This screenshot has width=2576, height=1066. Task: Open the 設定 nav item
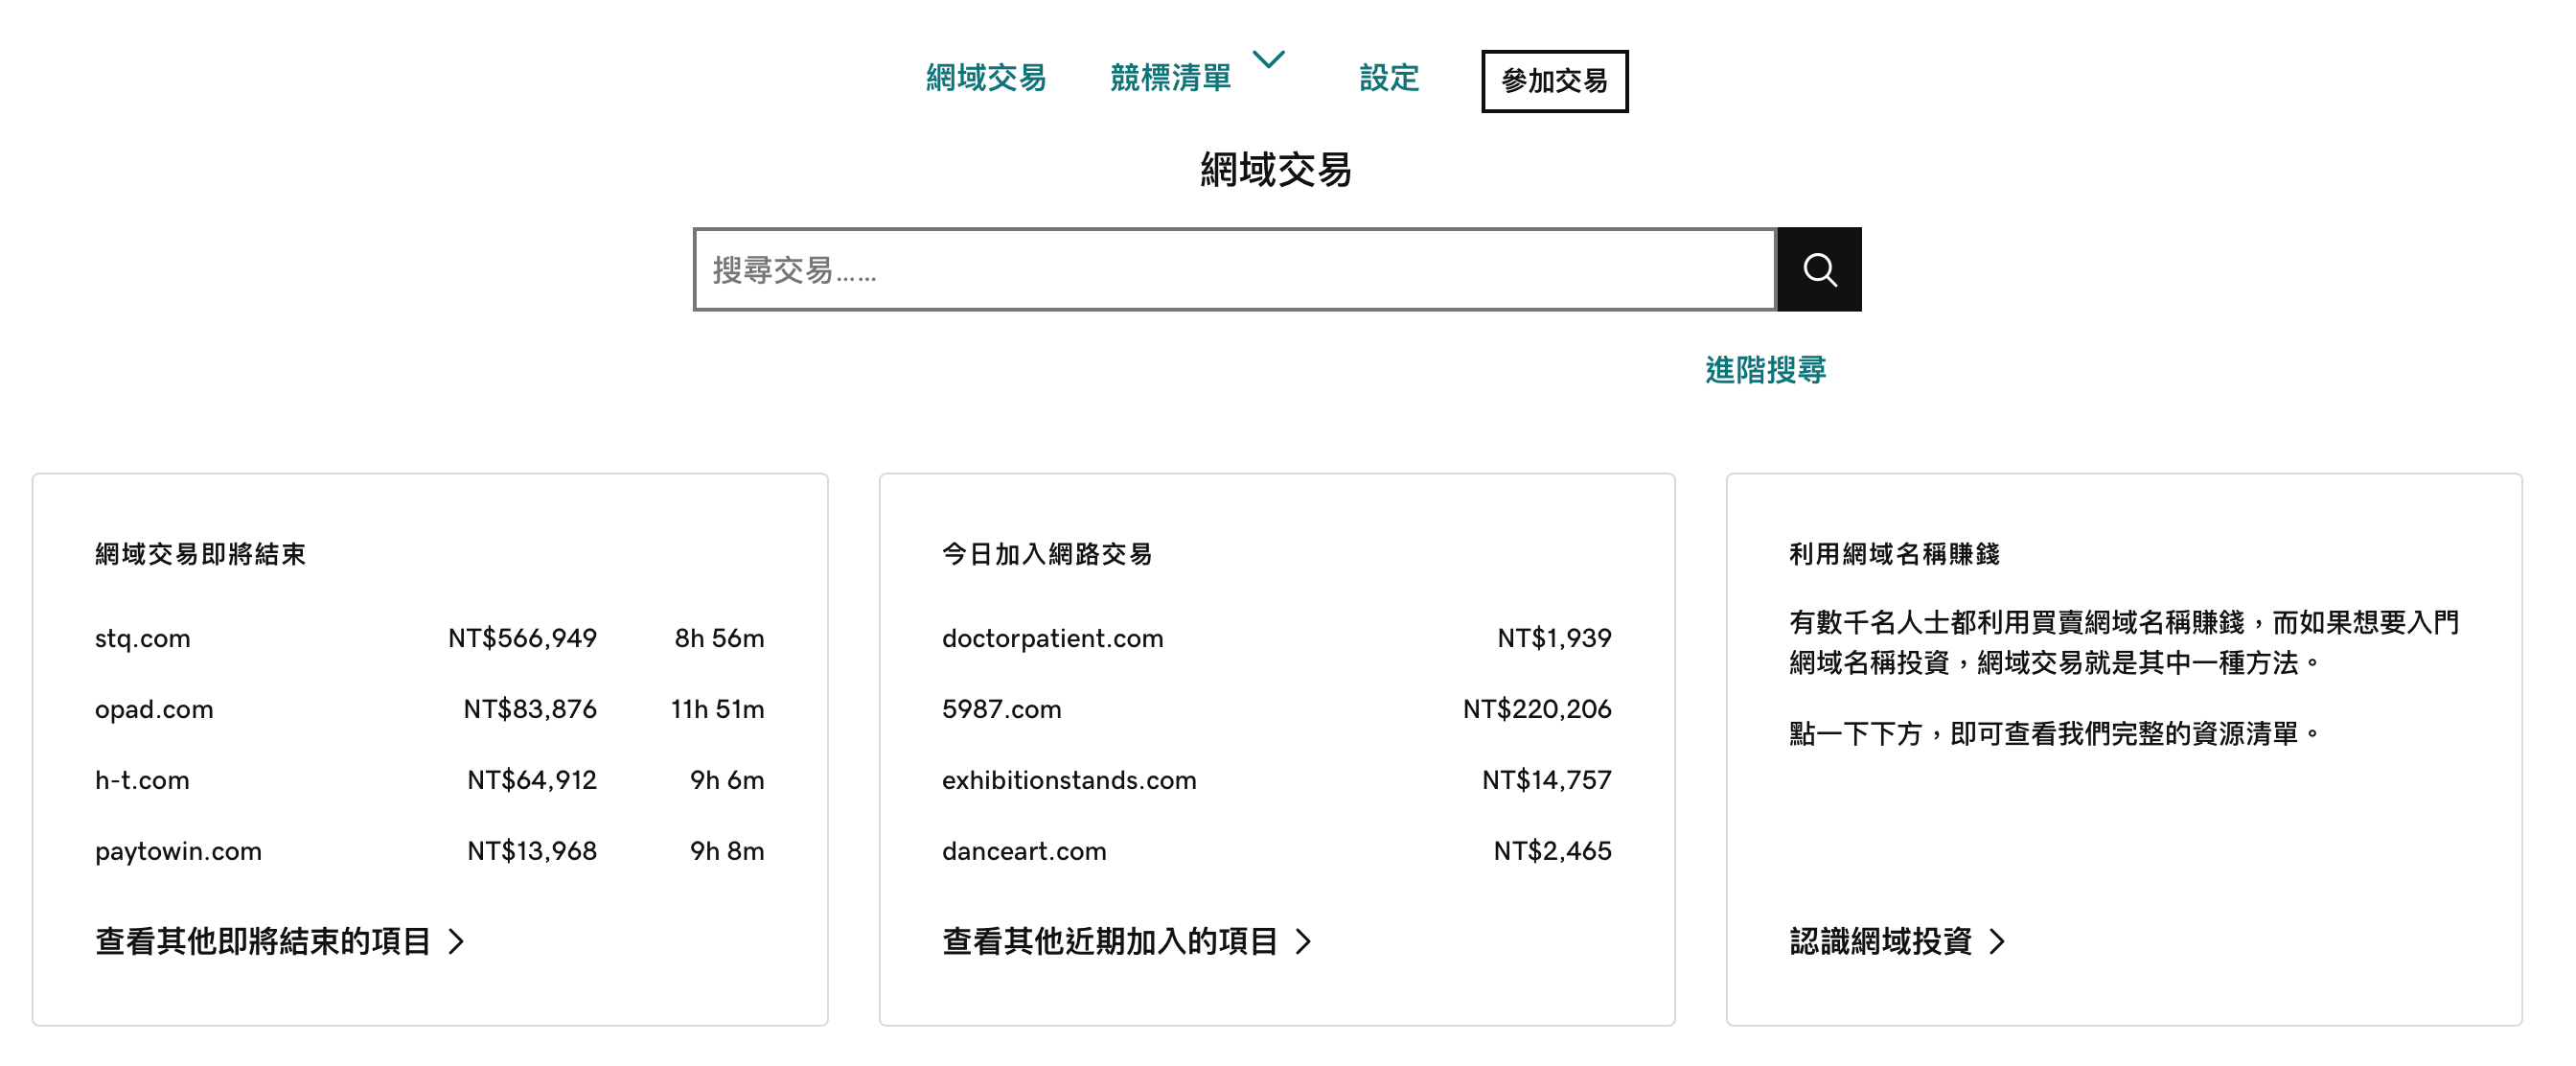click(1388, 77)
